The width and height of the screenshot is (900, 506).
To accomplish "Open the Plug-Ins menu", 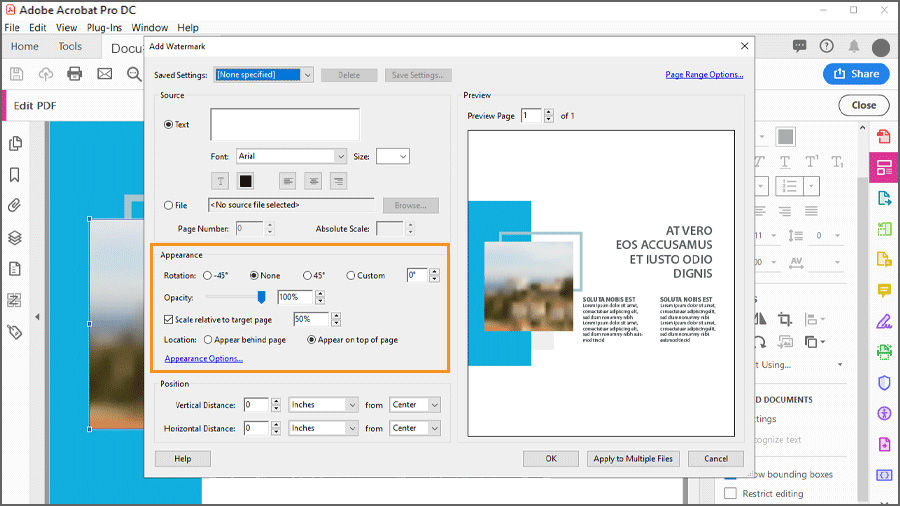I will [x=104, y=28].
